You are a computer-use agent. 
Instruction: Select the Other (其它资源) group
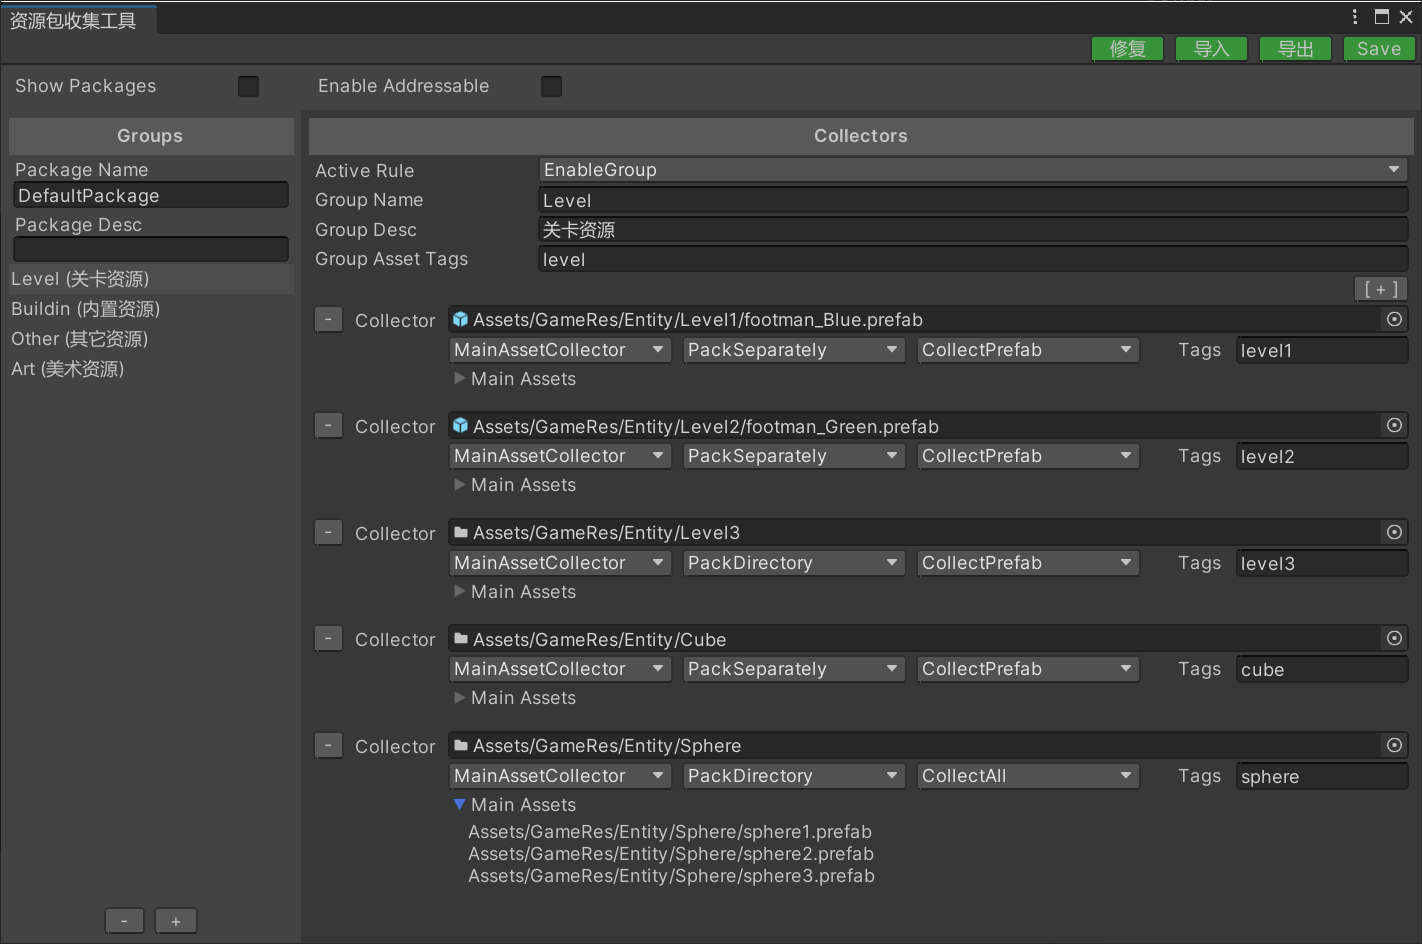click(x=150, y=339)
